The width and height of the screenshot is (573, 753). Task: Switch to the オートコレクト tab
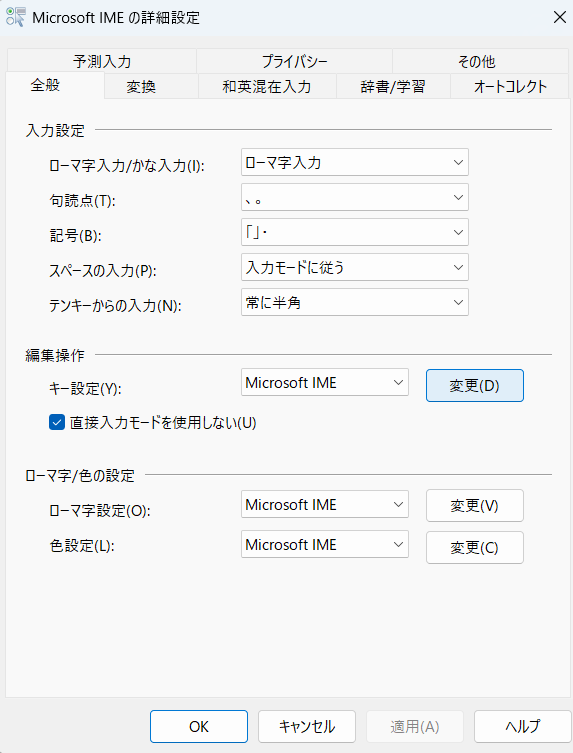[510, 86]
